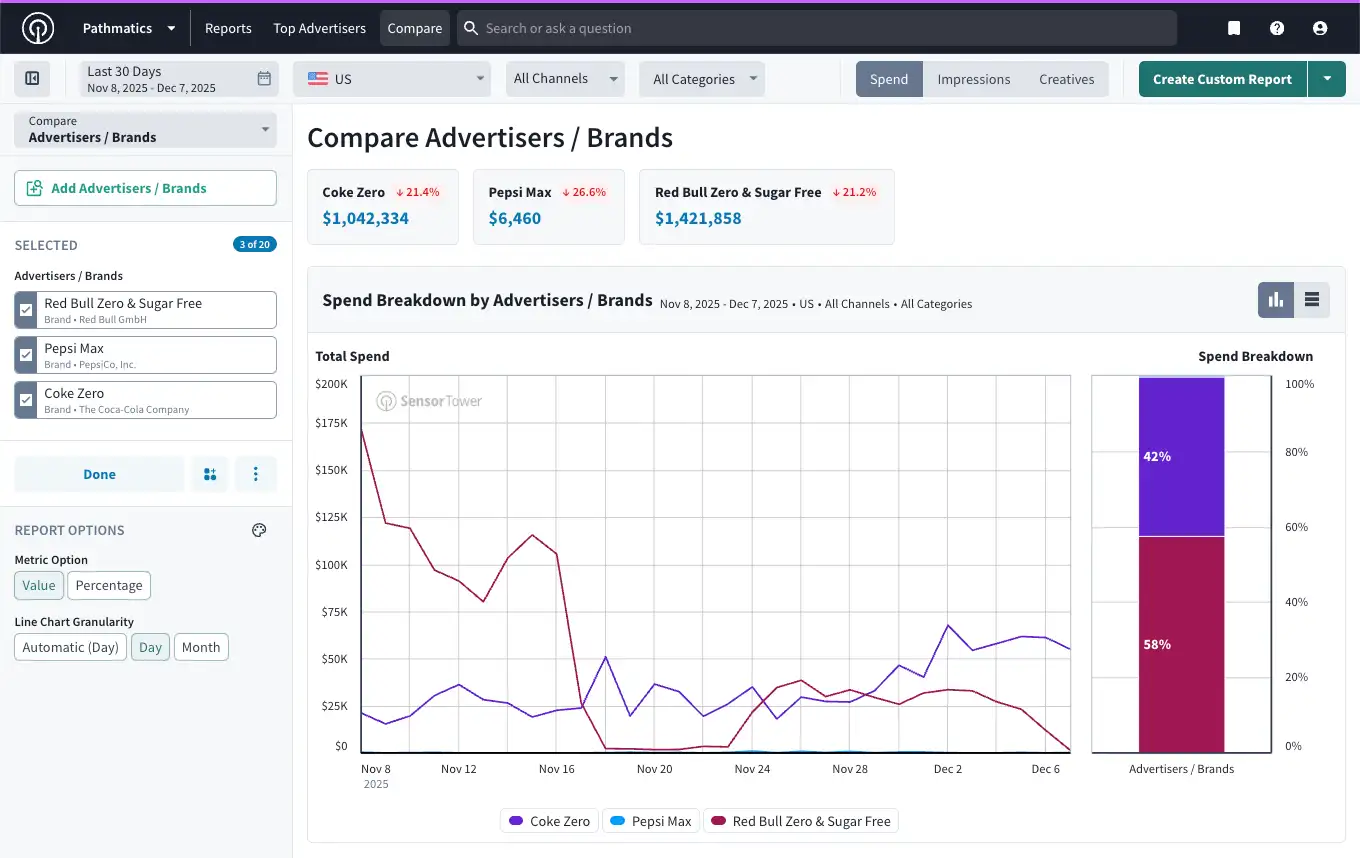Open the Pathmatics product dropdown

(130, 28)
